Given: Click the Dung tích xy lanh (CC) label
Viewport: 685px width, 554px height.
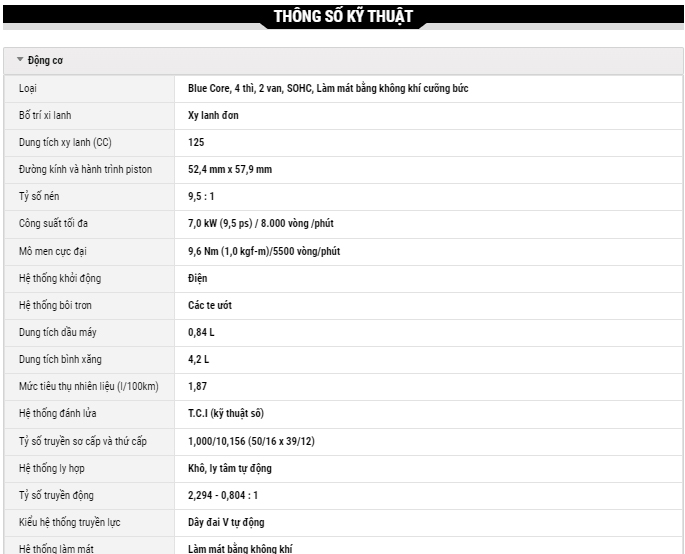Looking at the screenshot, I should (x=65, y=142).
